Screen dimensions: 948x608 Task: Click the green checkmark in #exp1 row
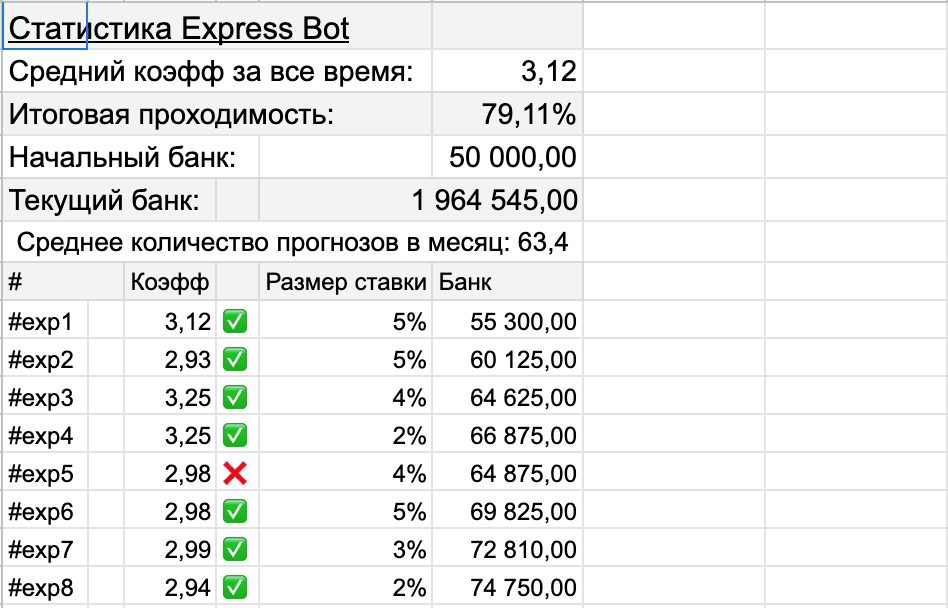[237, 322]
